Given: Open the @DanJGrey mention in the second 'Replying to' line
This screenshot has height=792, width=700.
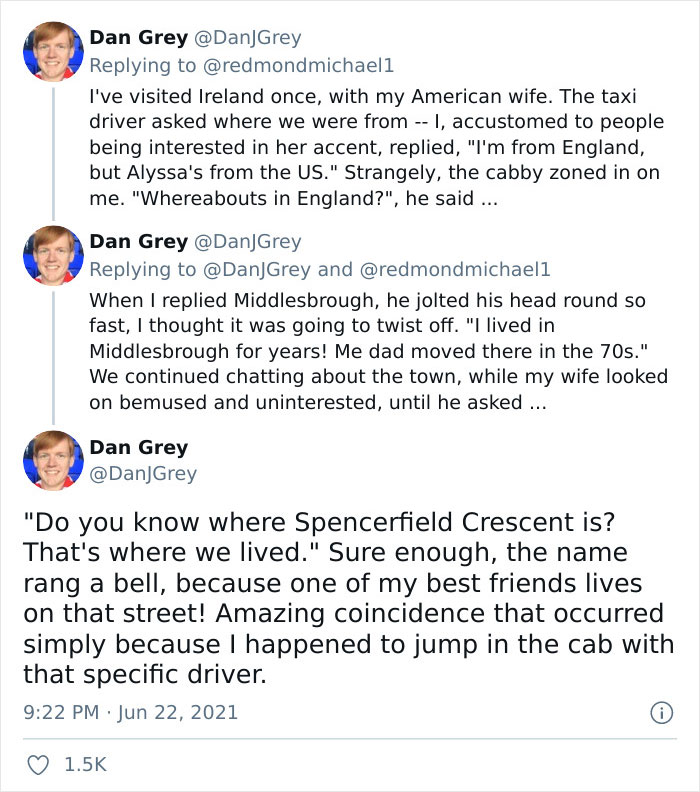Looking at the screenshot, I should tap(257, 269).
